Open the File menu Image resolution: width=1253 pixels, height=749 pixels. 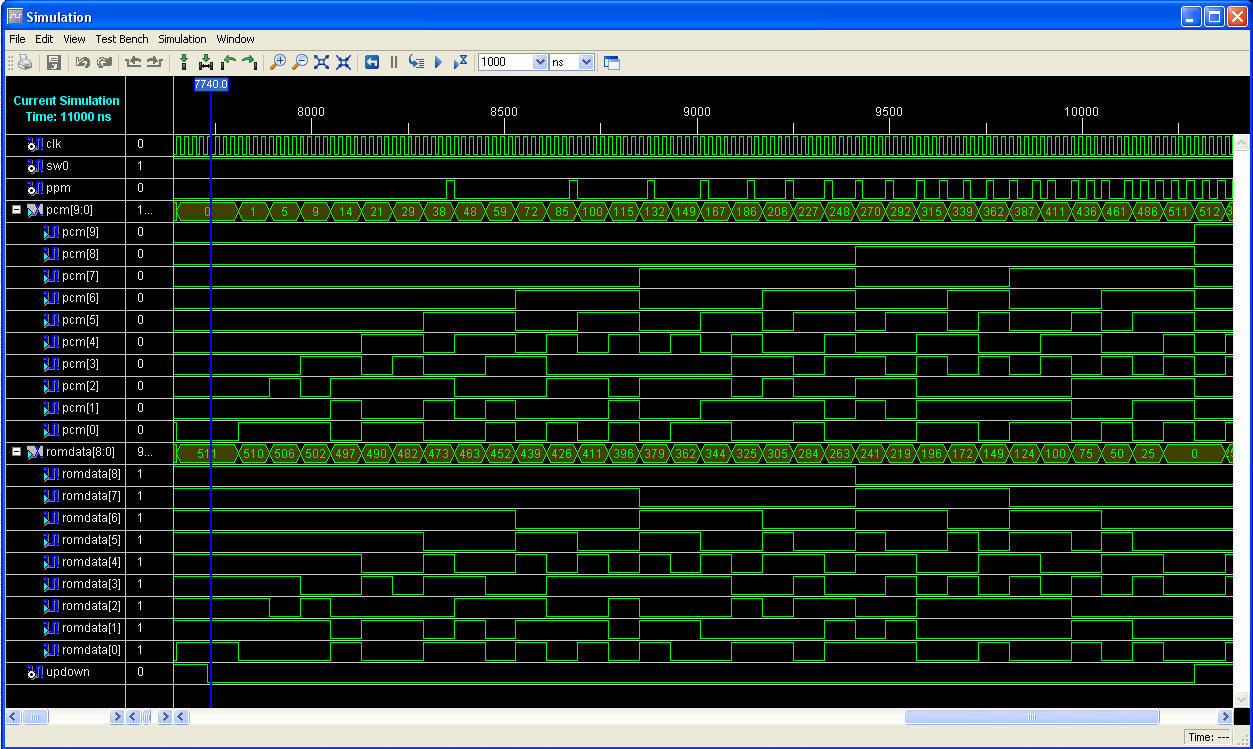coord(17,39)
